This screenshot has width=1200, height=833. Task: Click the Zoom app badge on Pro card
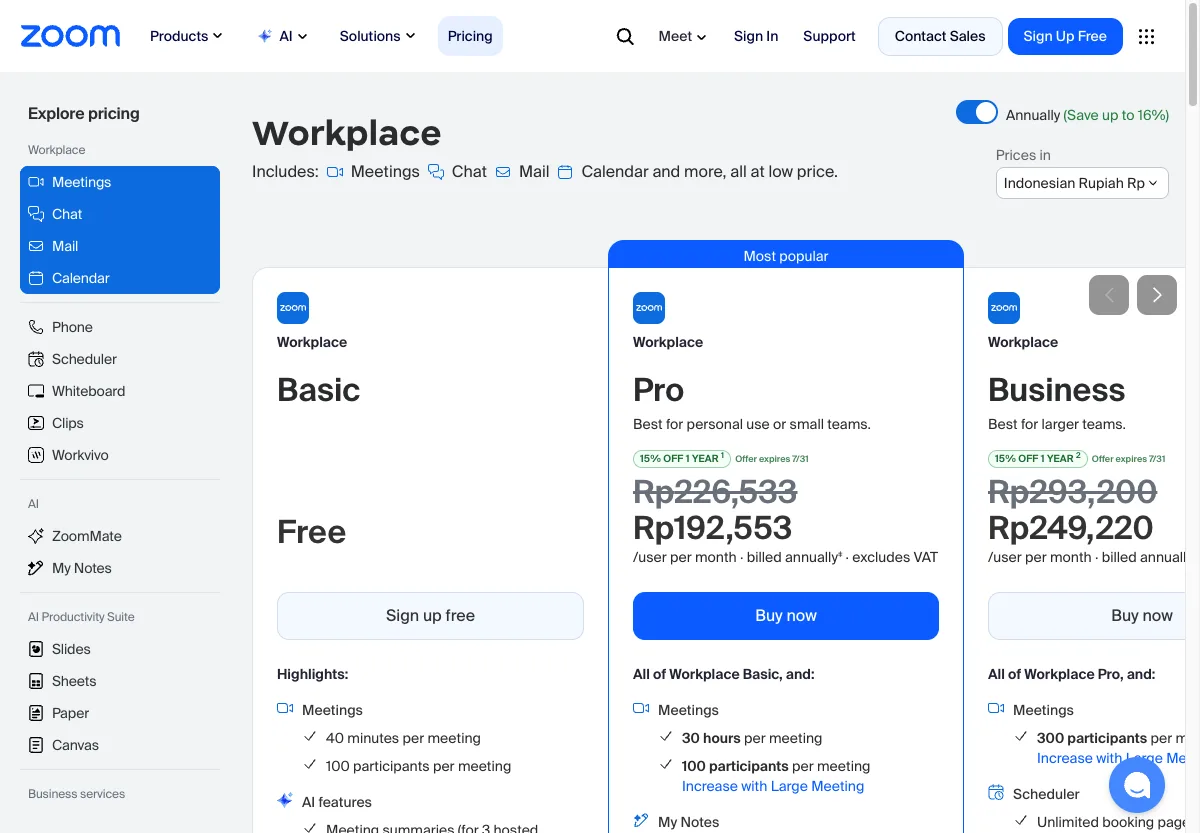pos(649,308)
